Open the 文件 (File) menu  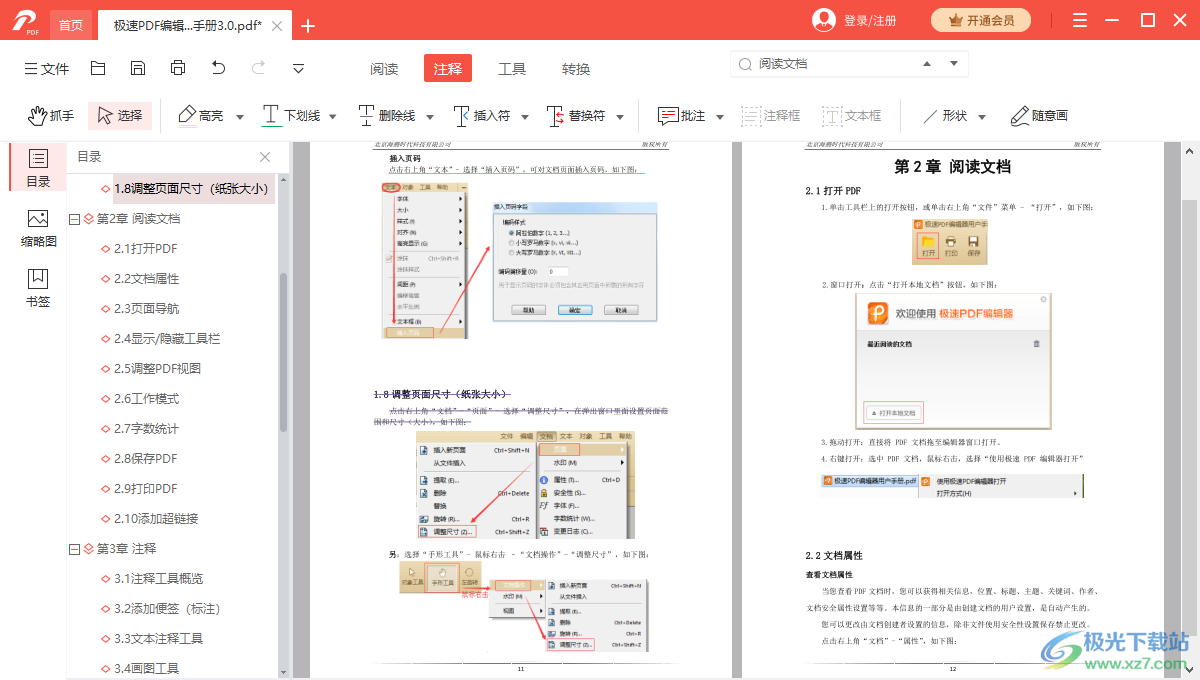point(46,69)
